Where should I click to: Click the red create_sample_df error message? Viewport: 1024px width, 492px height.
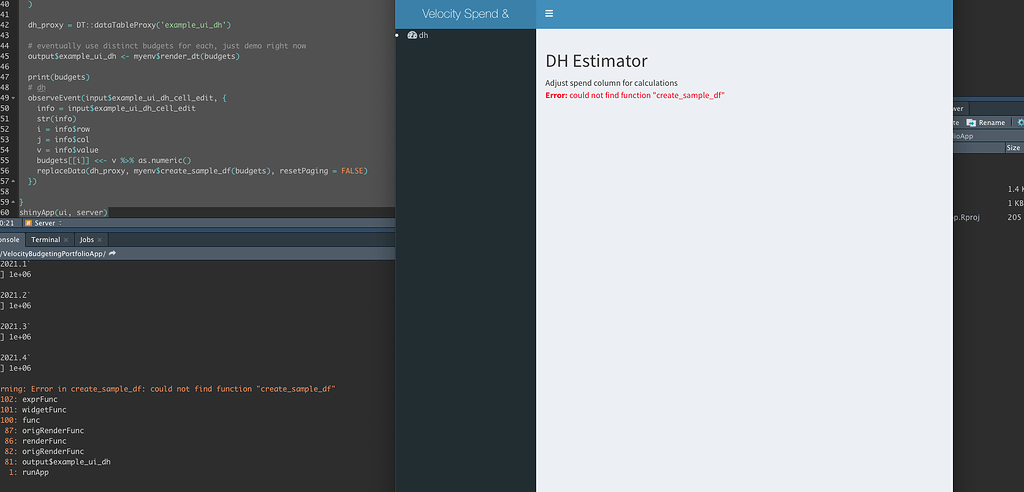(635, 95)
